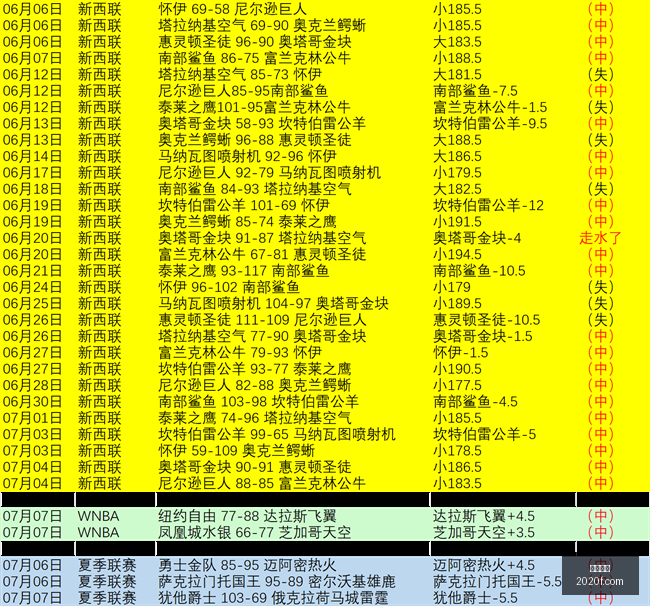Select match 奥克兰鳄蜥 96-88 惠灵顿圣徒
The image size is (650, 606).
tap(255, 140)
